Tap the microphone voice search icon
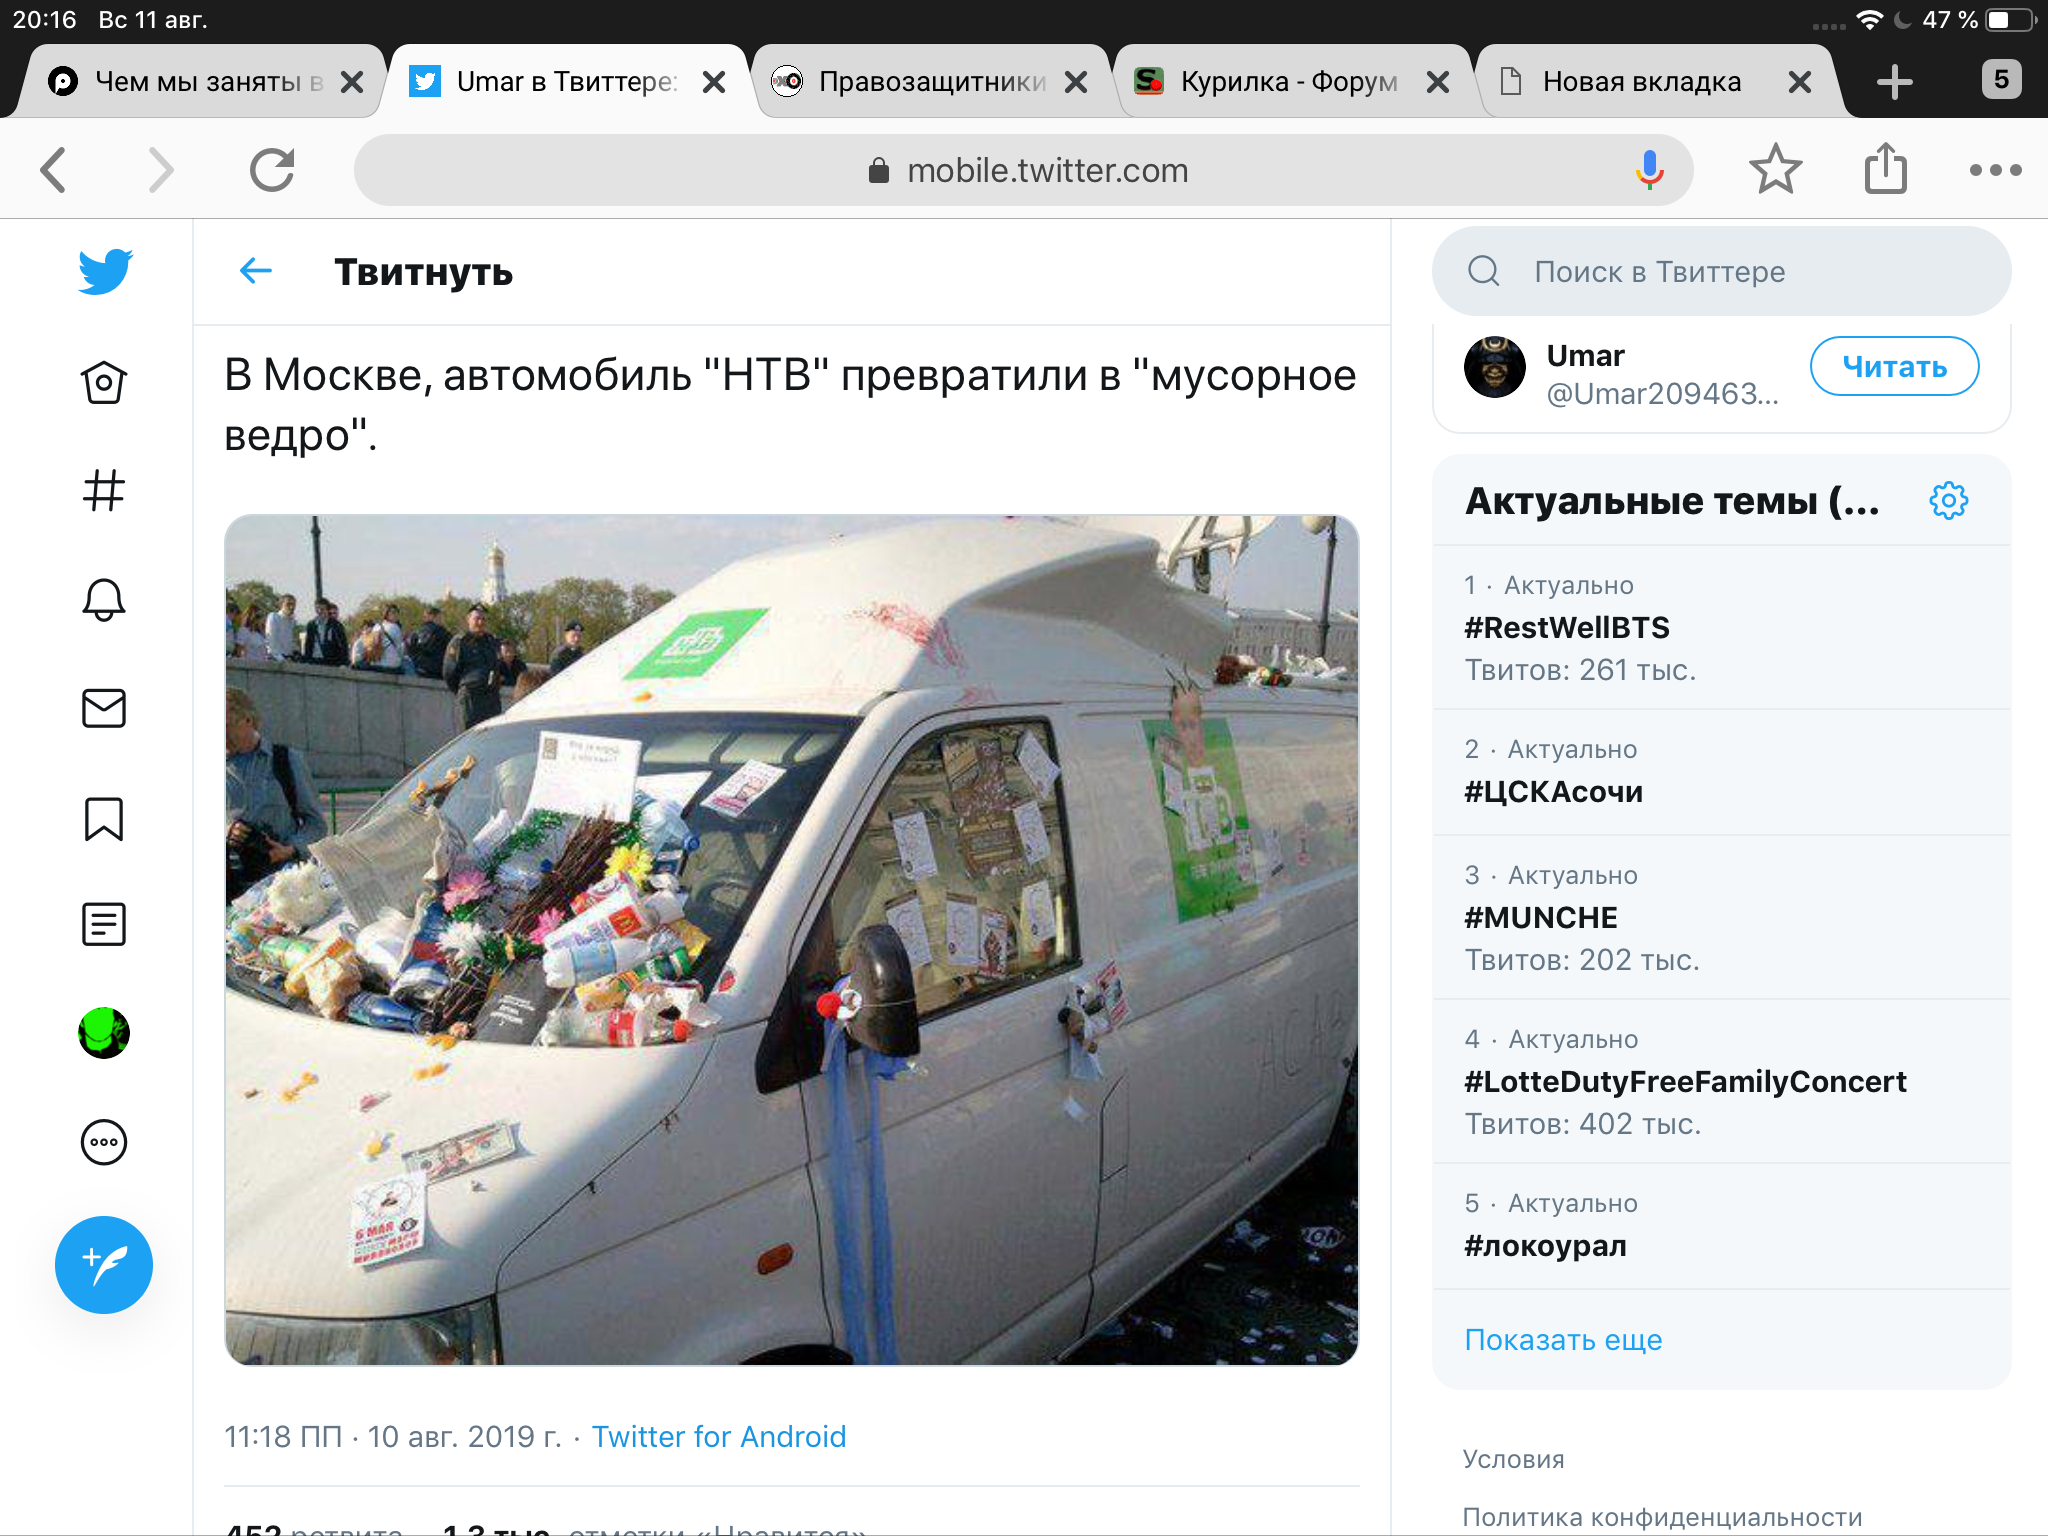 tap(1649, 170)
